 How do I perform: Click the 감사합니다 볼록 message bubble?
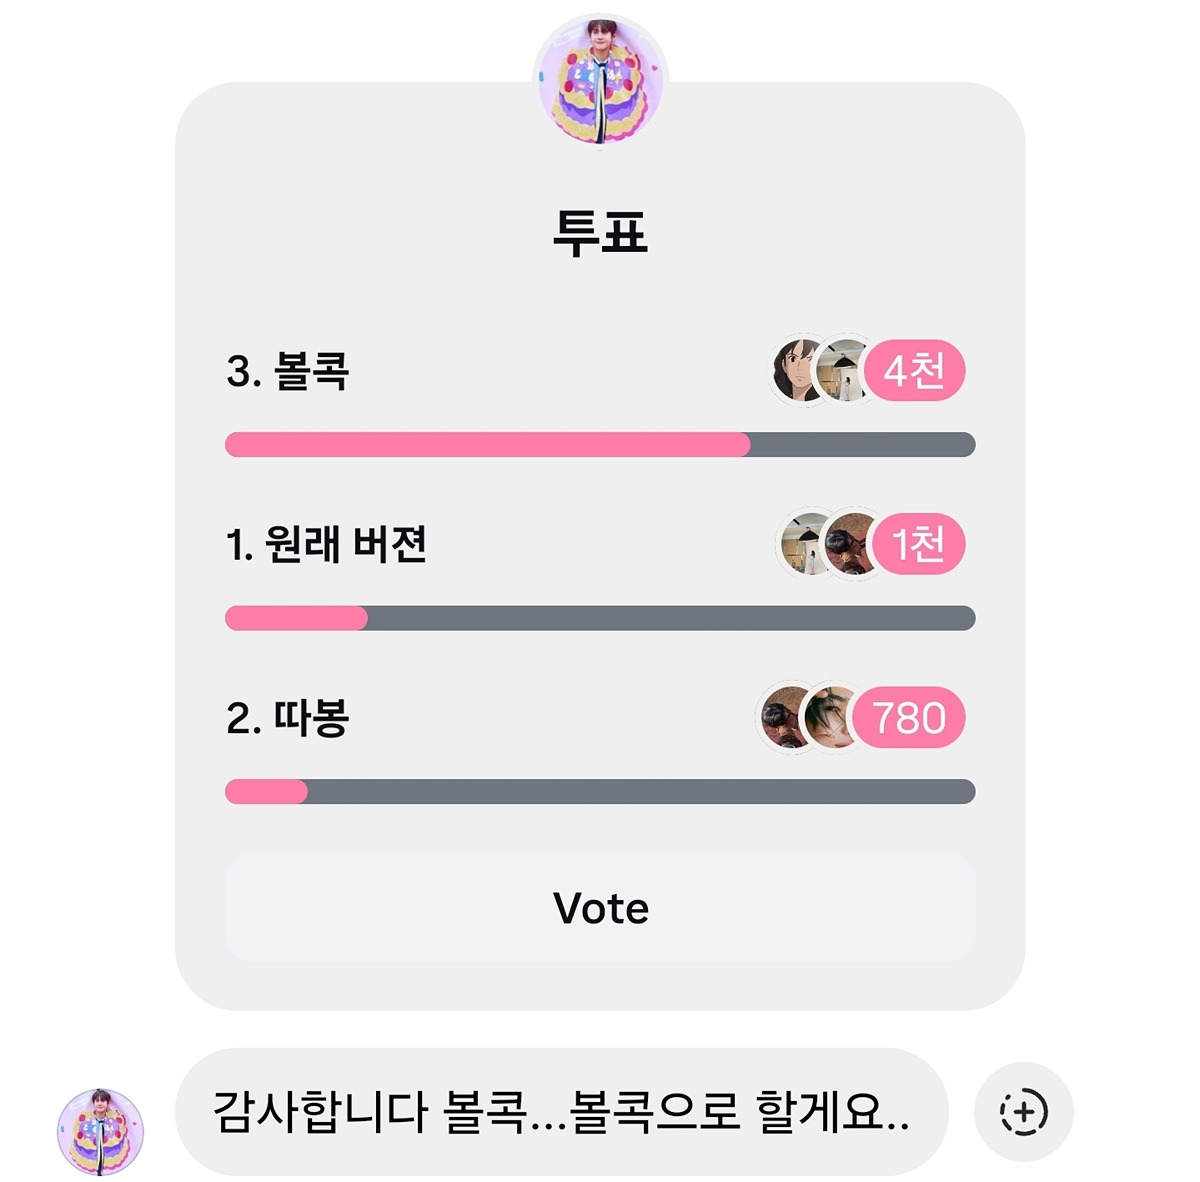(560, 1112)
